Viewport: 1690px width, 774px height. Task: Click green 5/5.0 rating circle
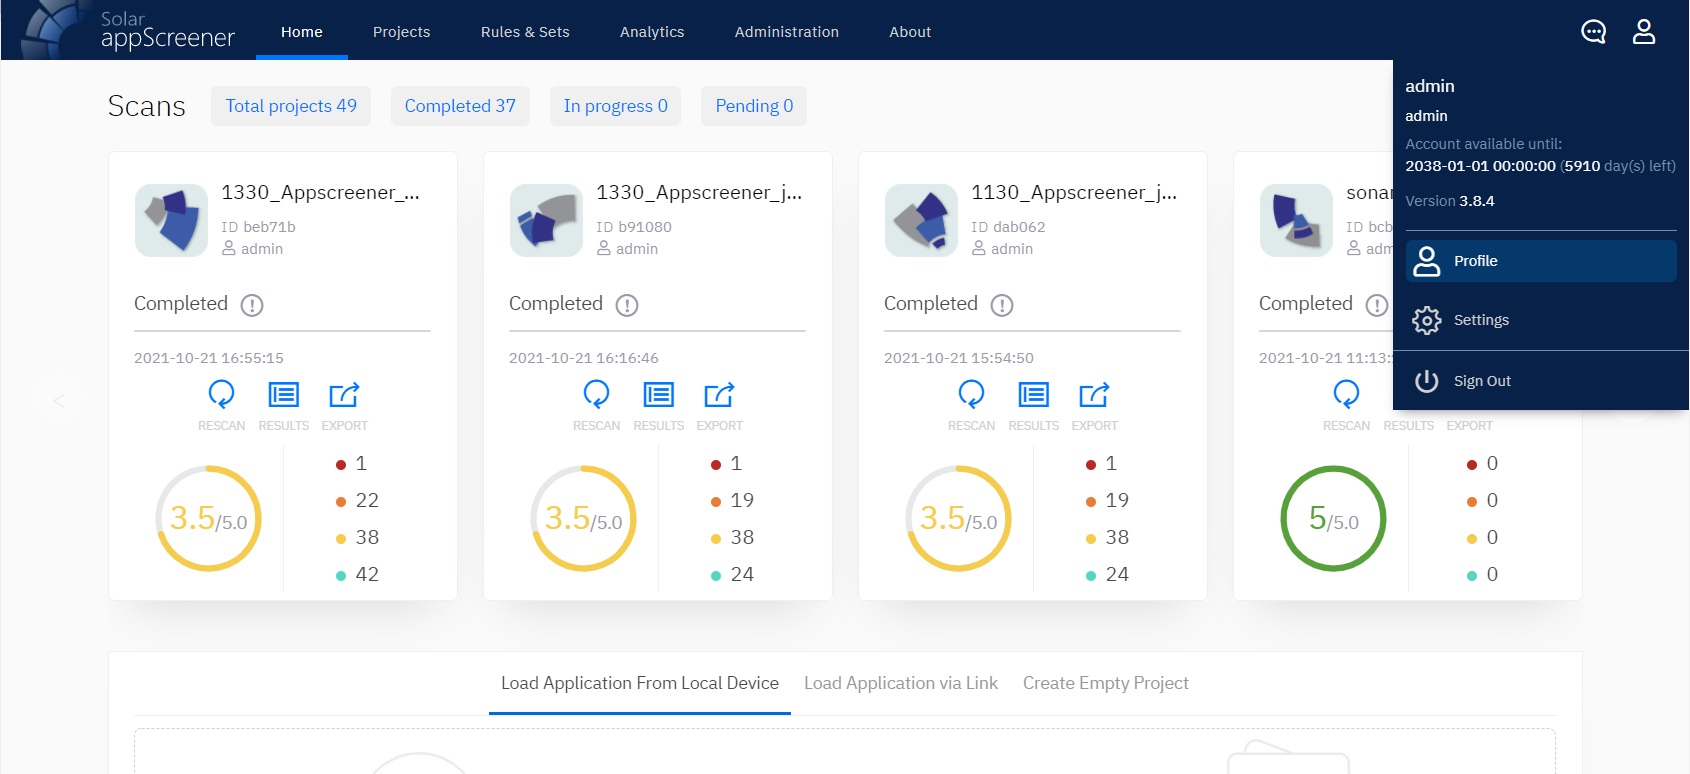click(1333, 518)
